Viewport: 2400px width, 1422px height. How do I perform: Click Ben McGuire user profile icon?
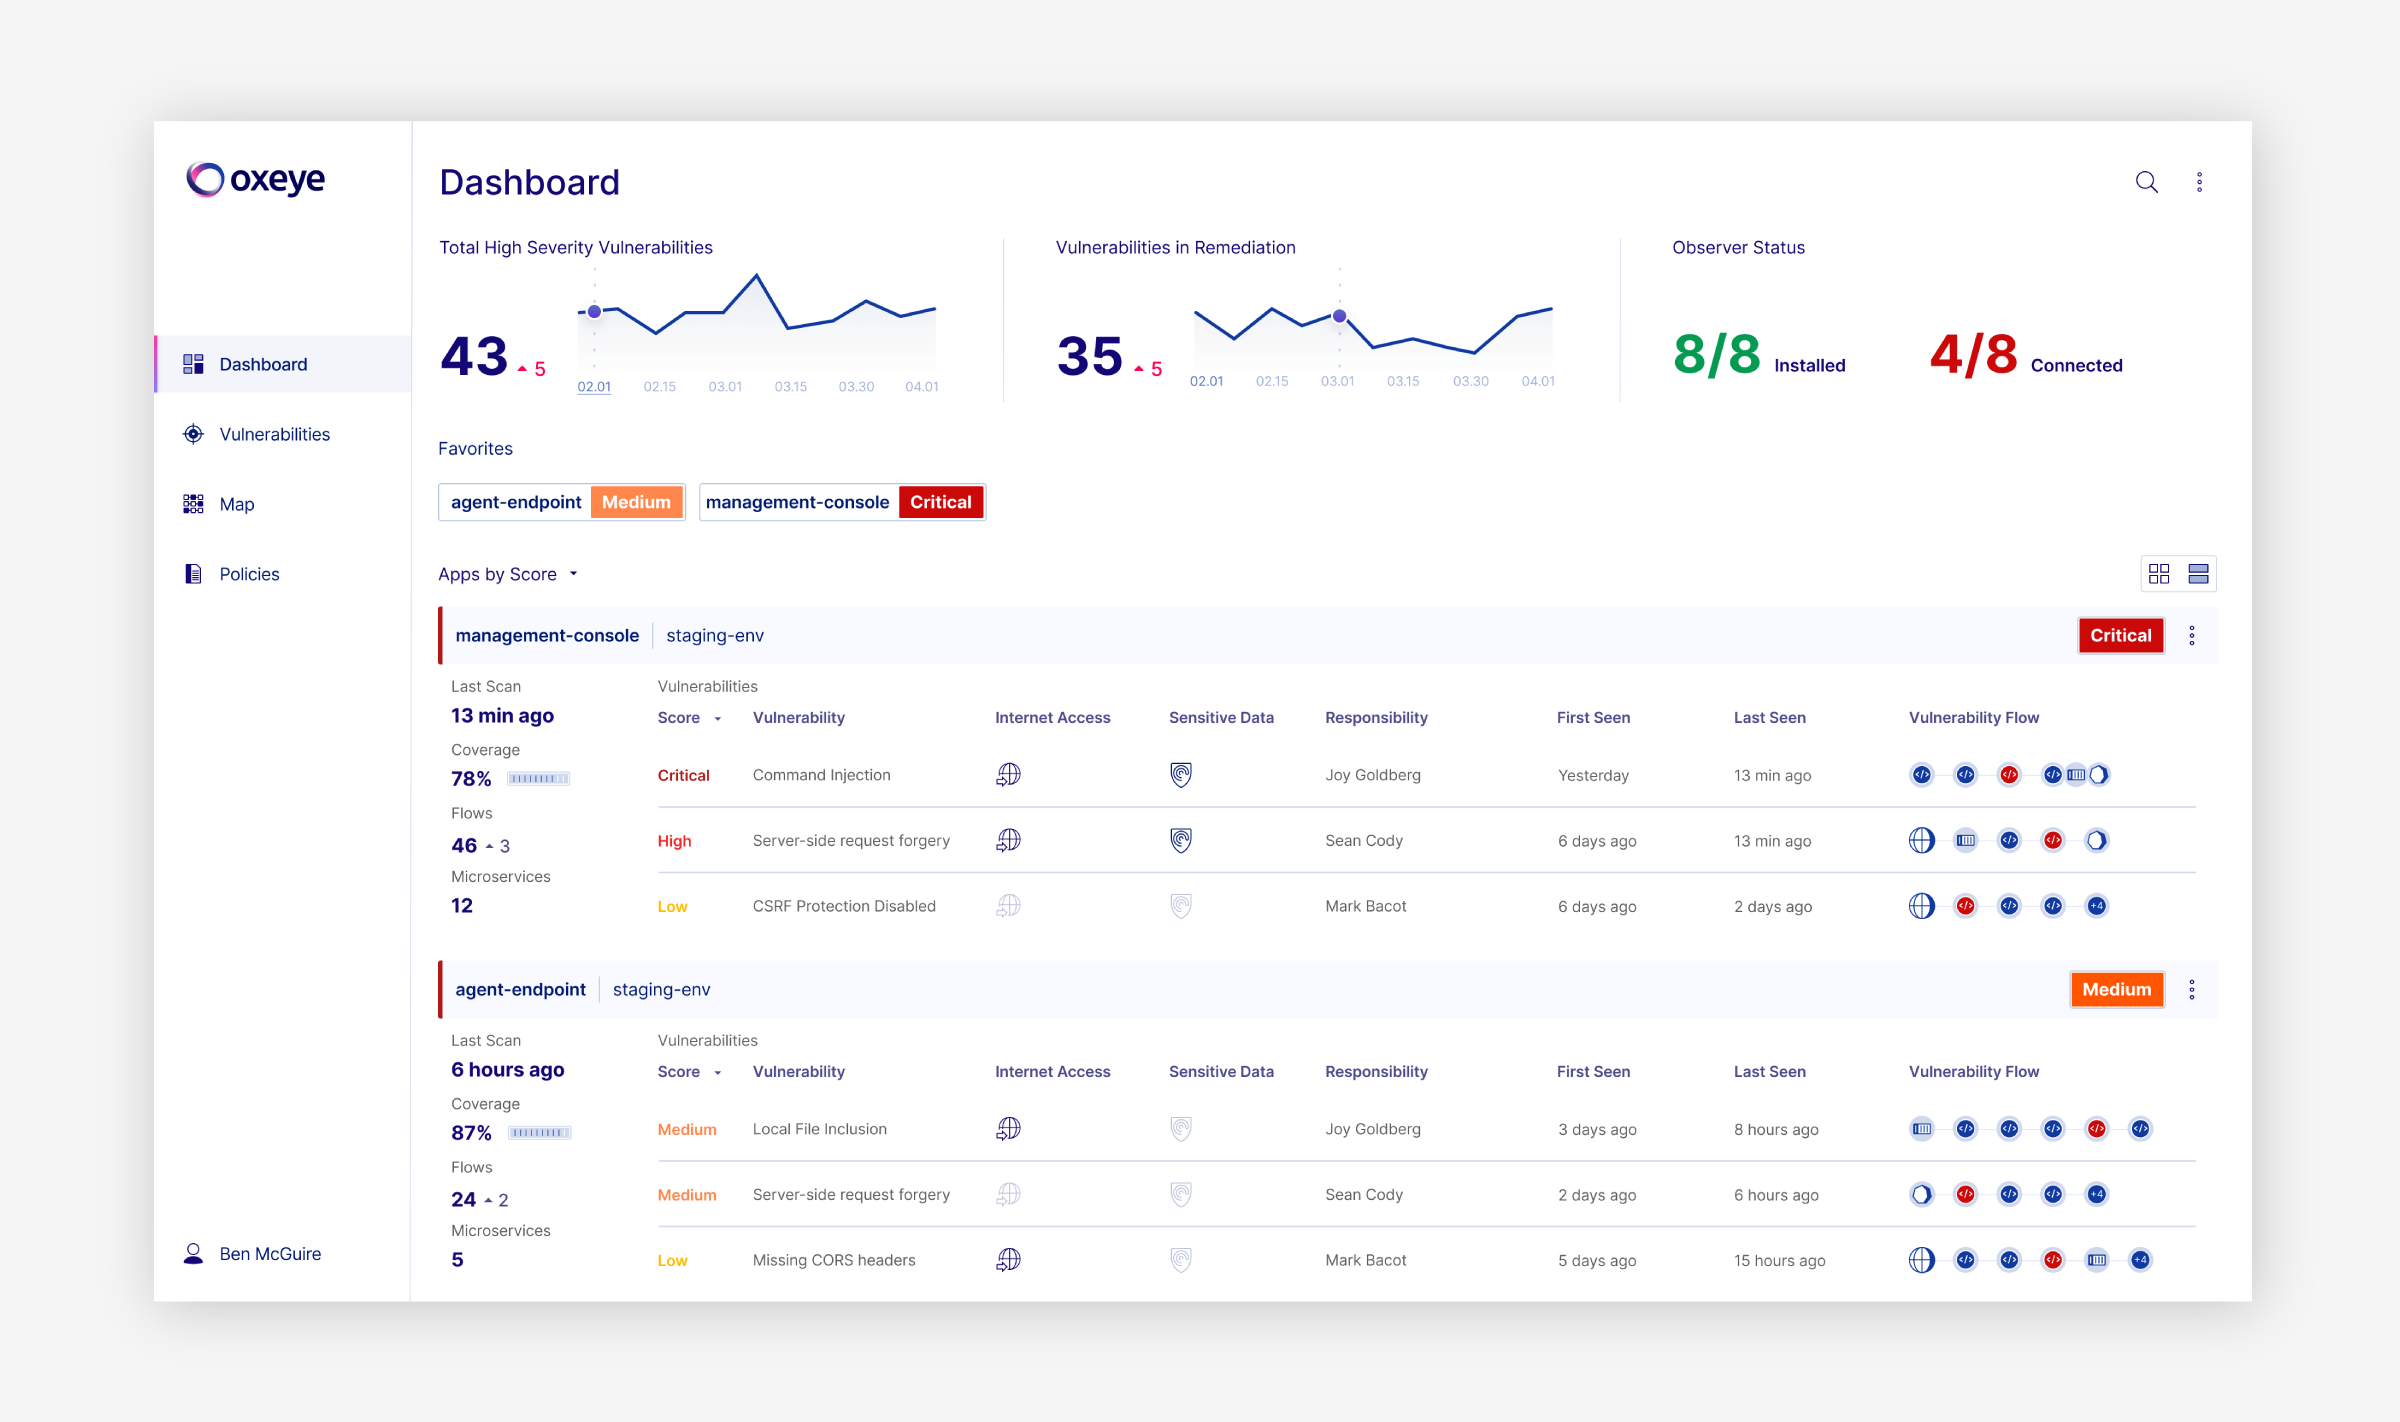pos(193,1254)
